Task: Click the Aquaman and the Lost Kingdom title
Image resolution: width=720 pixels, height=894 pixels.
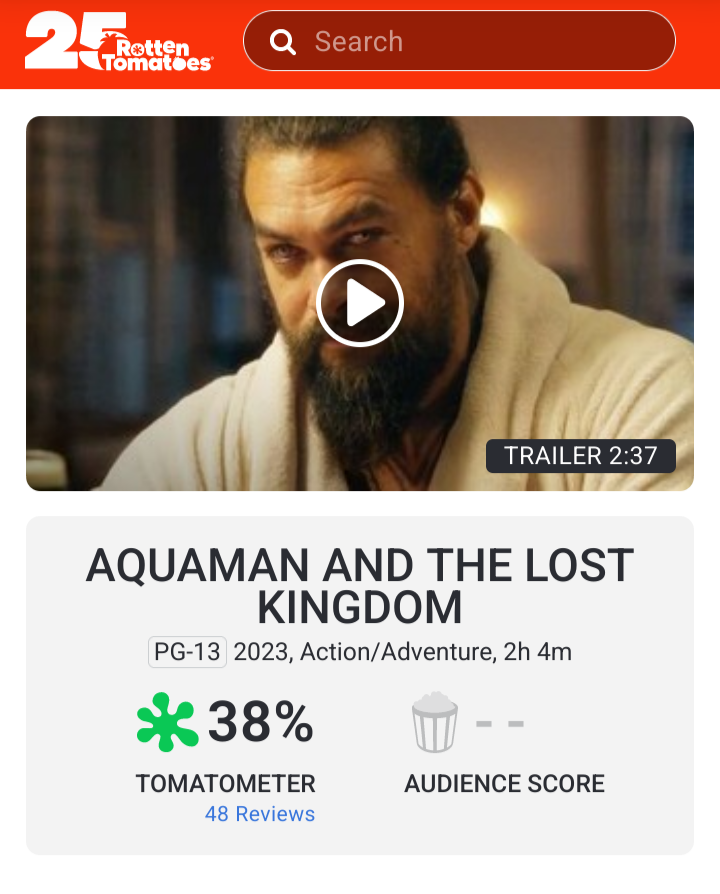Action: click(360, 586)
